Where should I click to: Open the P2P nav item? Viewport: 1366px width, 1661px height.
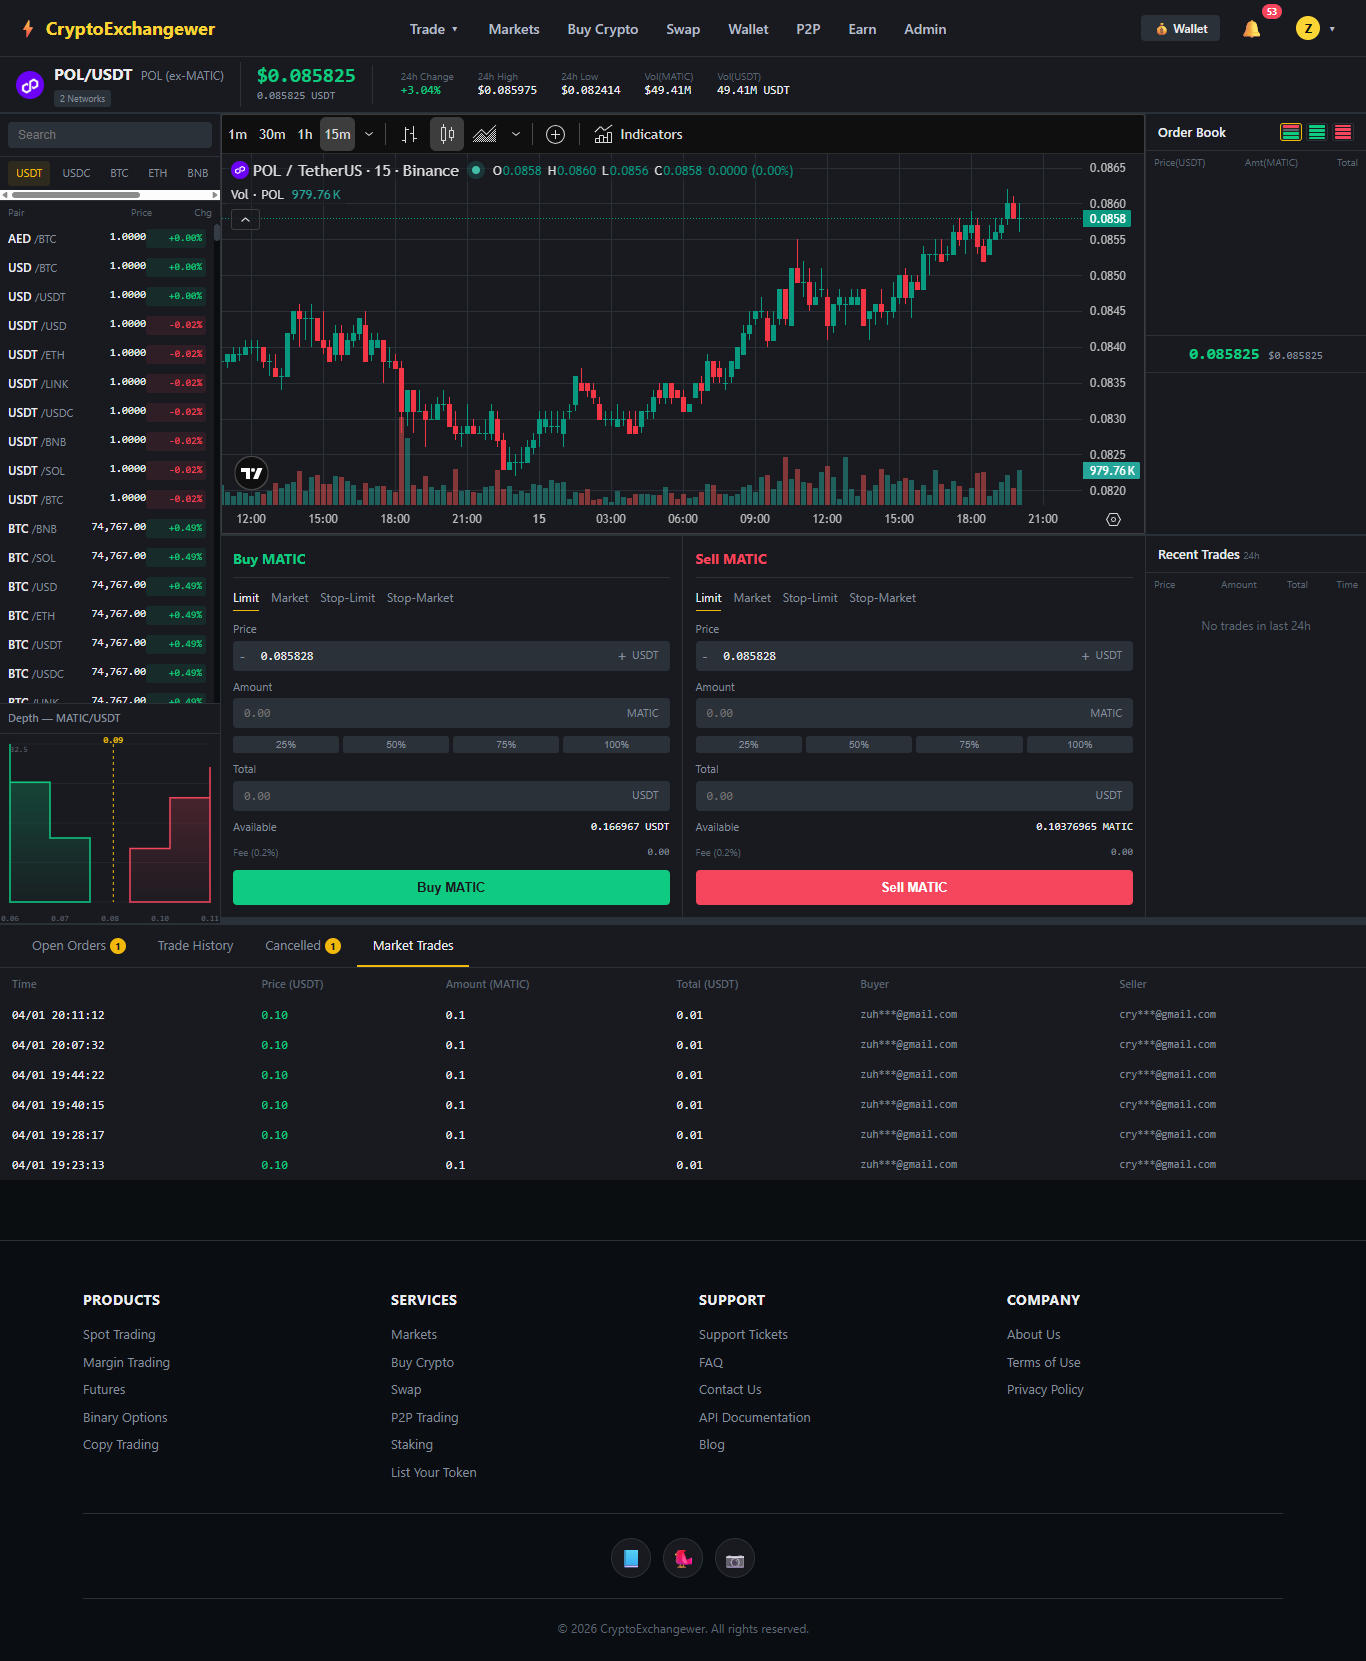(x=808, y=29)
